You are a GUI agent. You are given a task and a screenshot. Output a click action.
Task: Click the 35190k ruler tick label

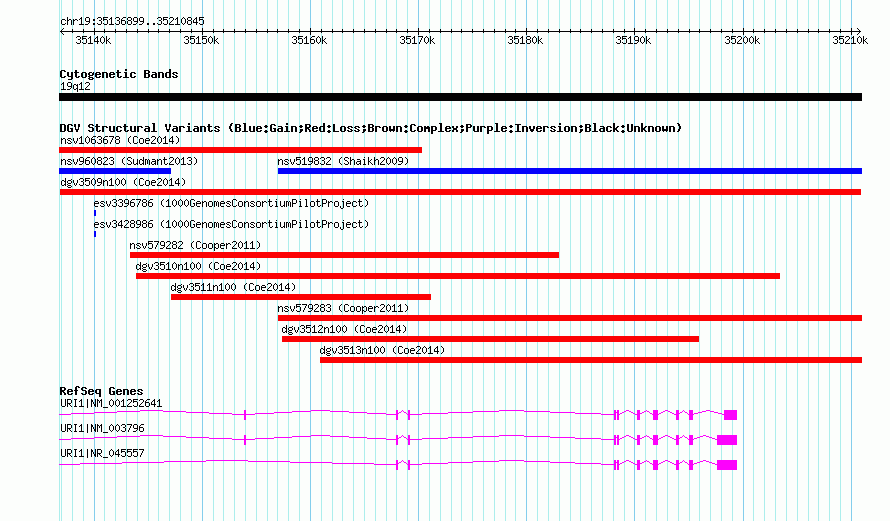pyautogui.click(x=633, y=40)
